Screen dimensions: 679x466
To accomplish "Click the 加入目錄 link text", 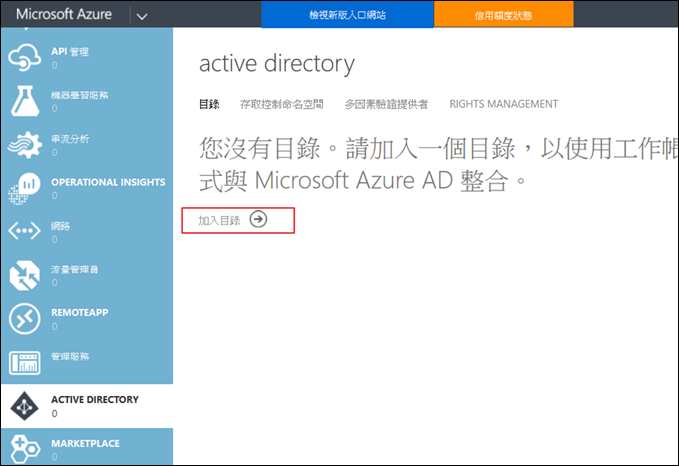I will click(219, 220).
